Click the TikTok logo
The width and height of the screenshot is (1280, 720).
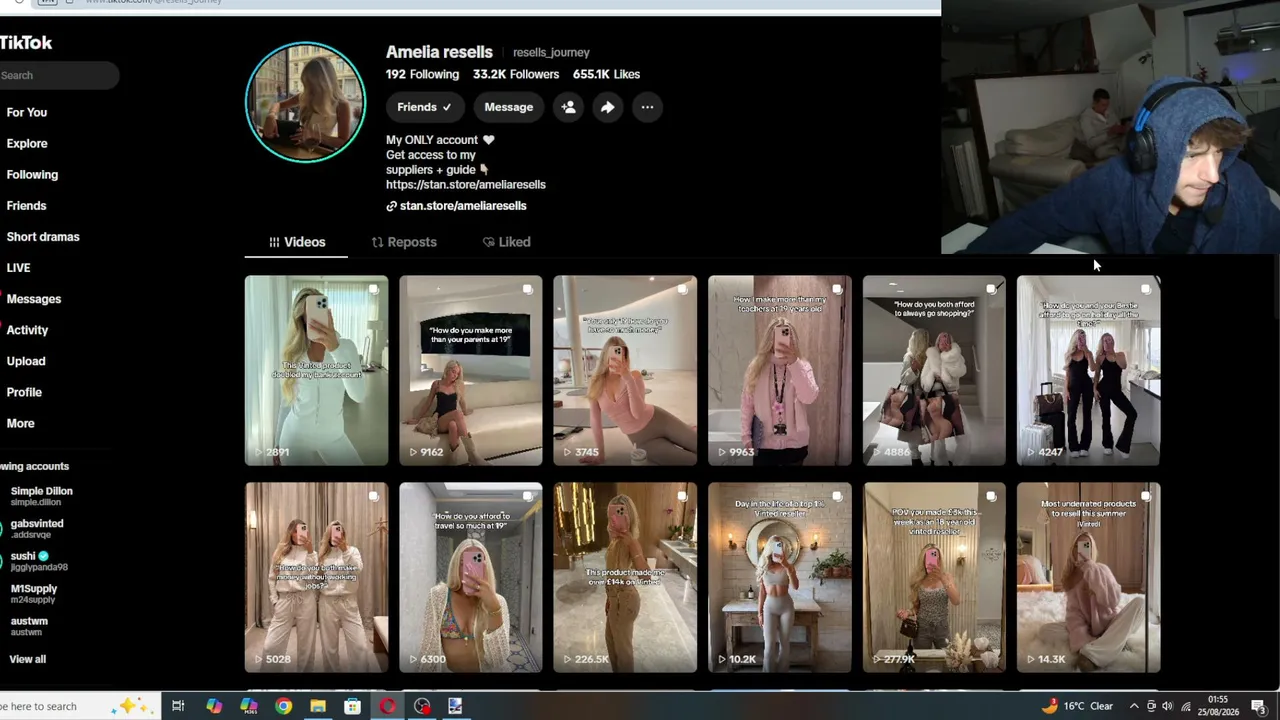tap(26, 42)
